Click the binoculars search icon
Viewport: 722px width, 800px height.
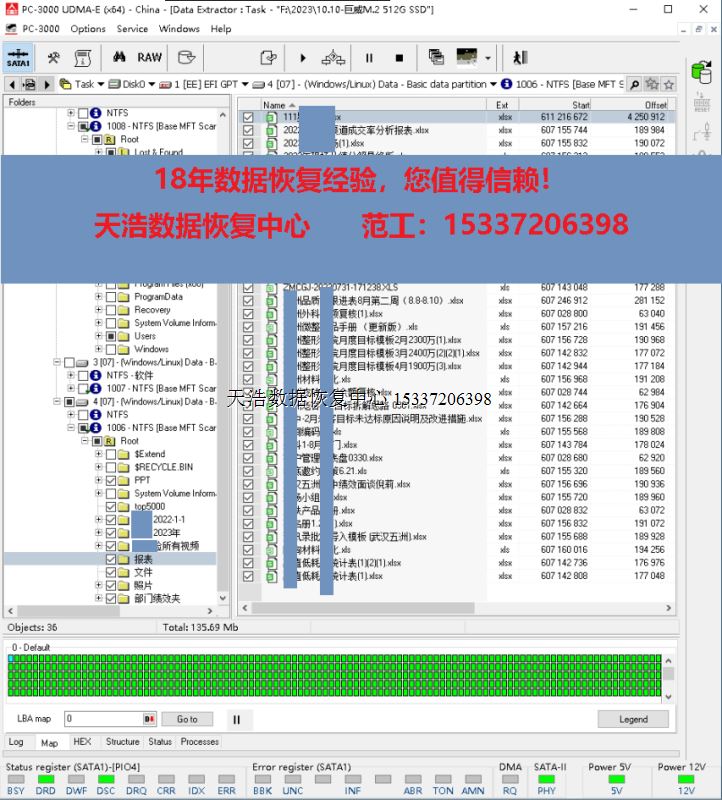[119, 57]
